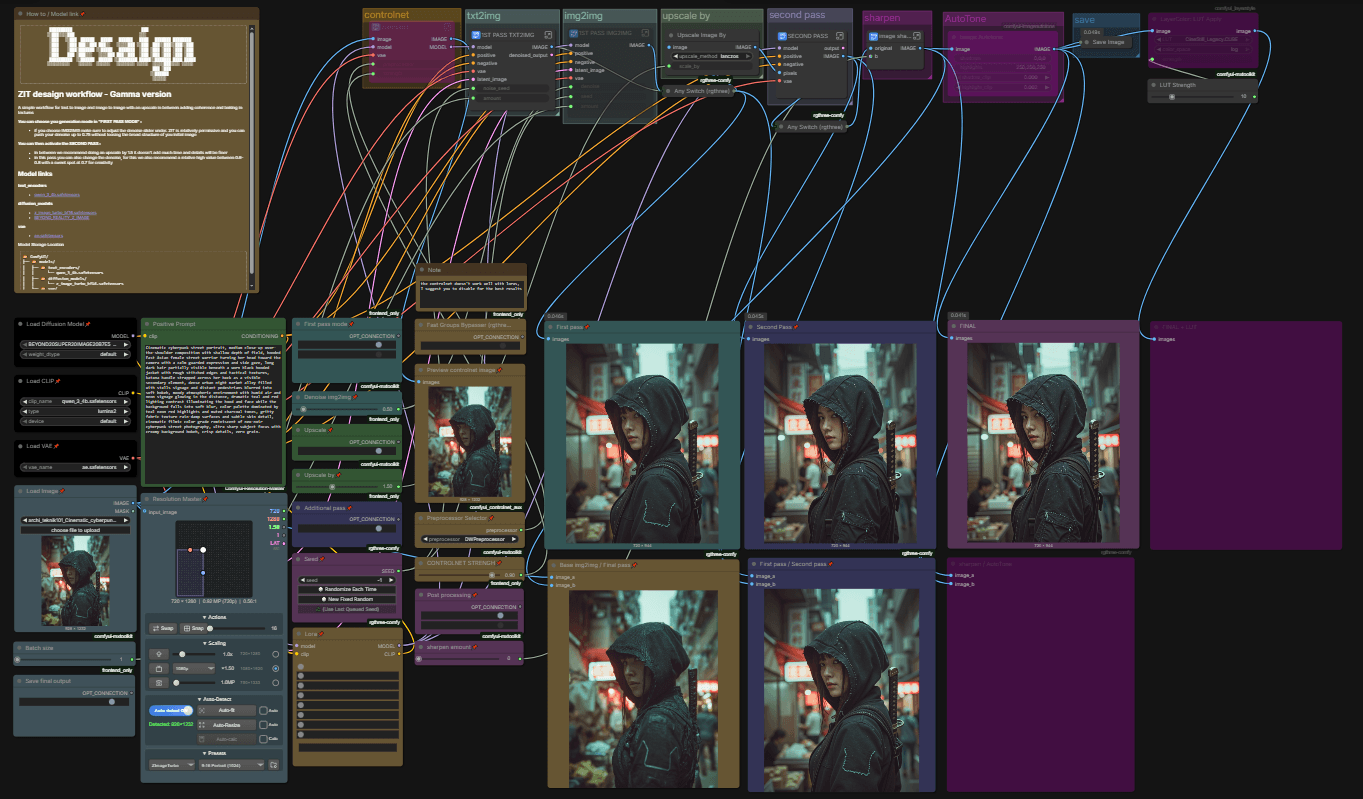Collapse the Load Image node dot

coord(20,491)
